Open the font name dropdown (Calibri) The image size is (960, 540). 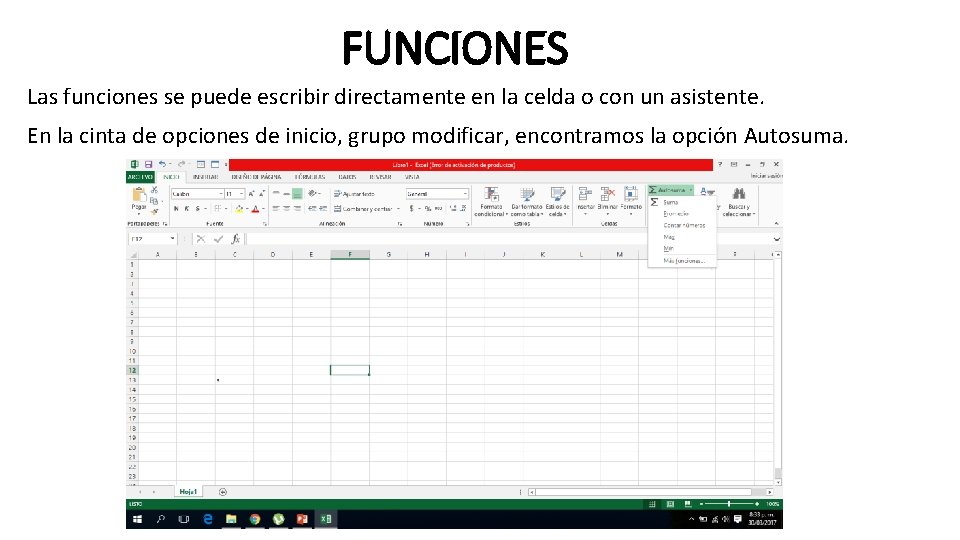pos(220,193)
